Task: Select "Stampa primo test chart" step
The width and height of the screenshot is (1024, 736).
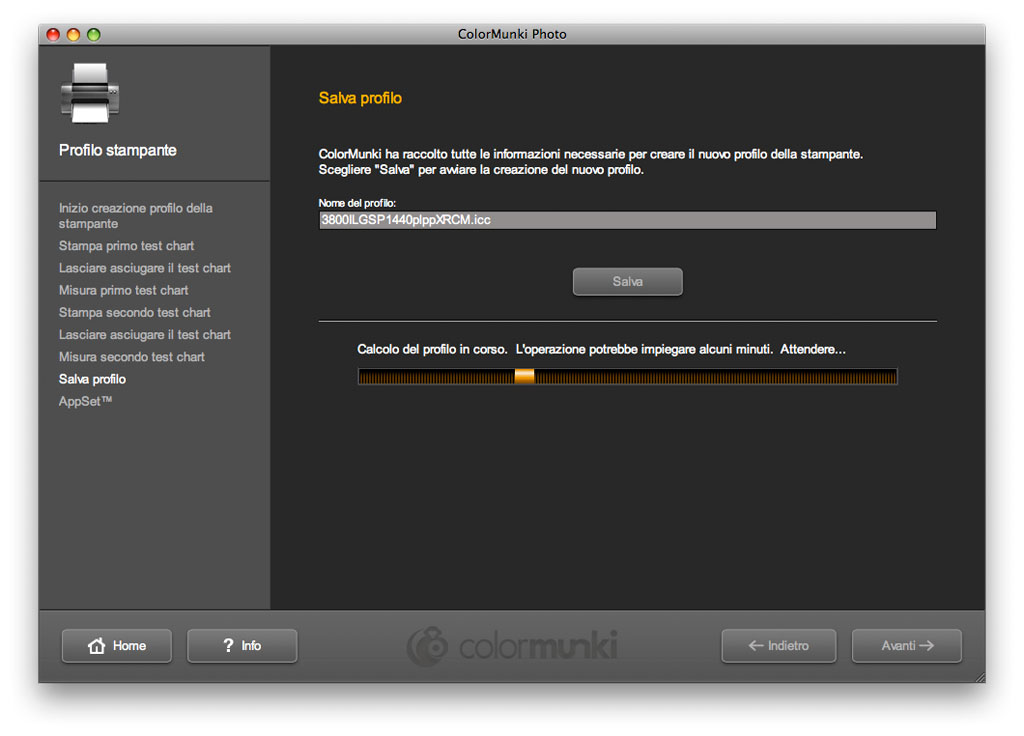Action: (126, 246)
